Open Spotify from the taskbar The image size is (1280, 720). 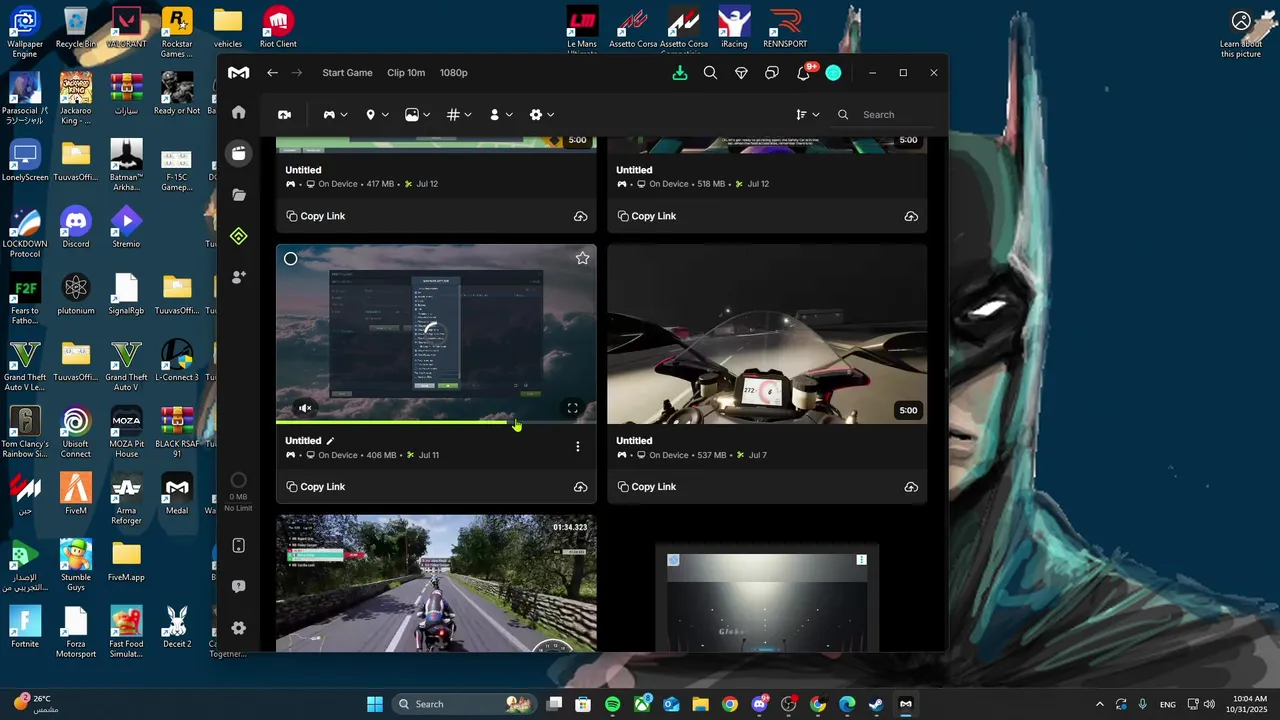[x=613, y=704]
